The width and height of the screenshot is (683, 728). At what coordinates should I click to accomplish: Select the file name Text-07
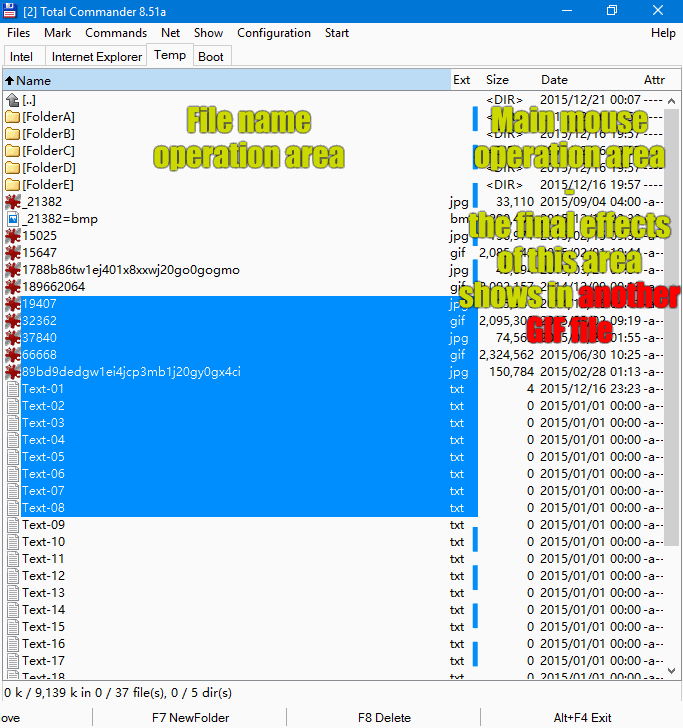[x=44, y=491]
